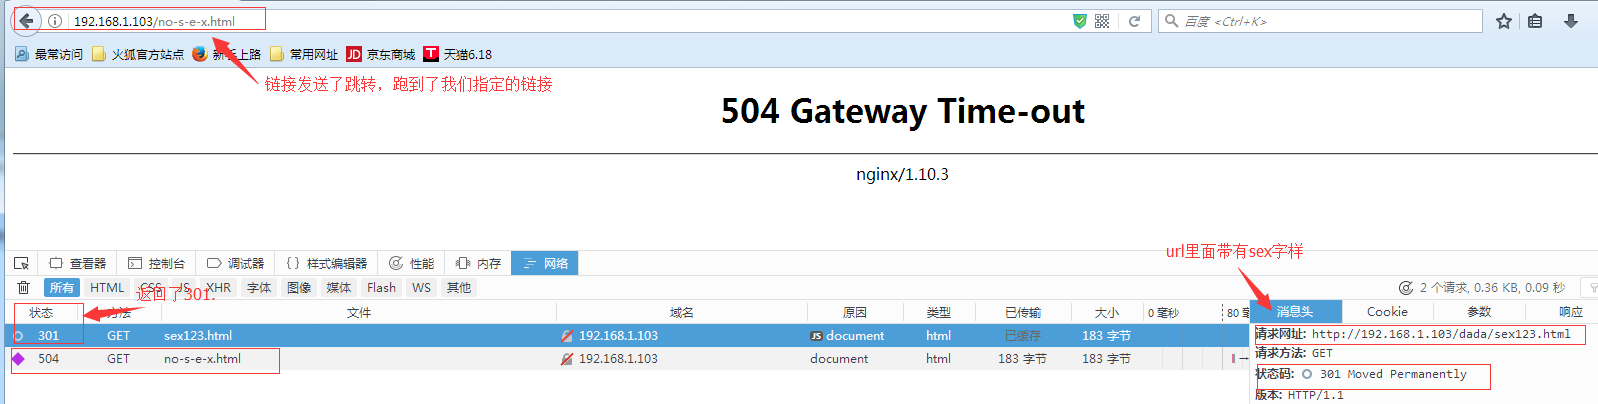Toggle the Flash request filter

[x=381, y=288]
